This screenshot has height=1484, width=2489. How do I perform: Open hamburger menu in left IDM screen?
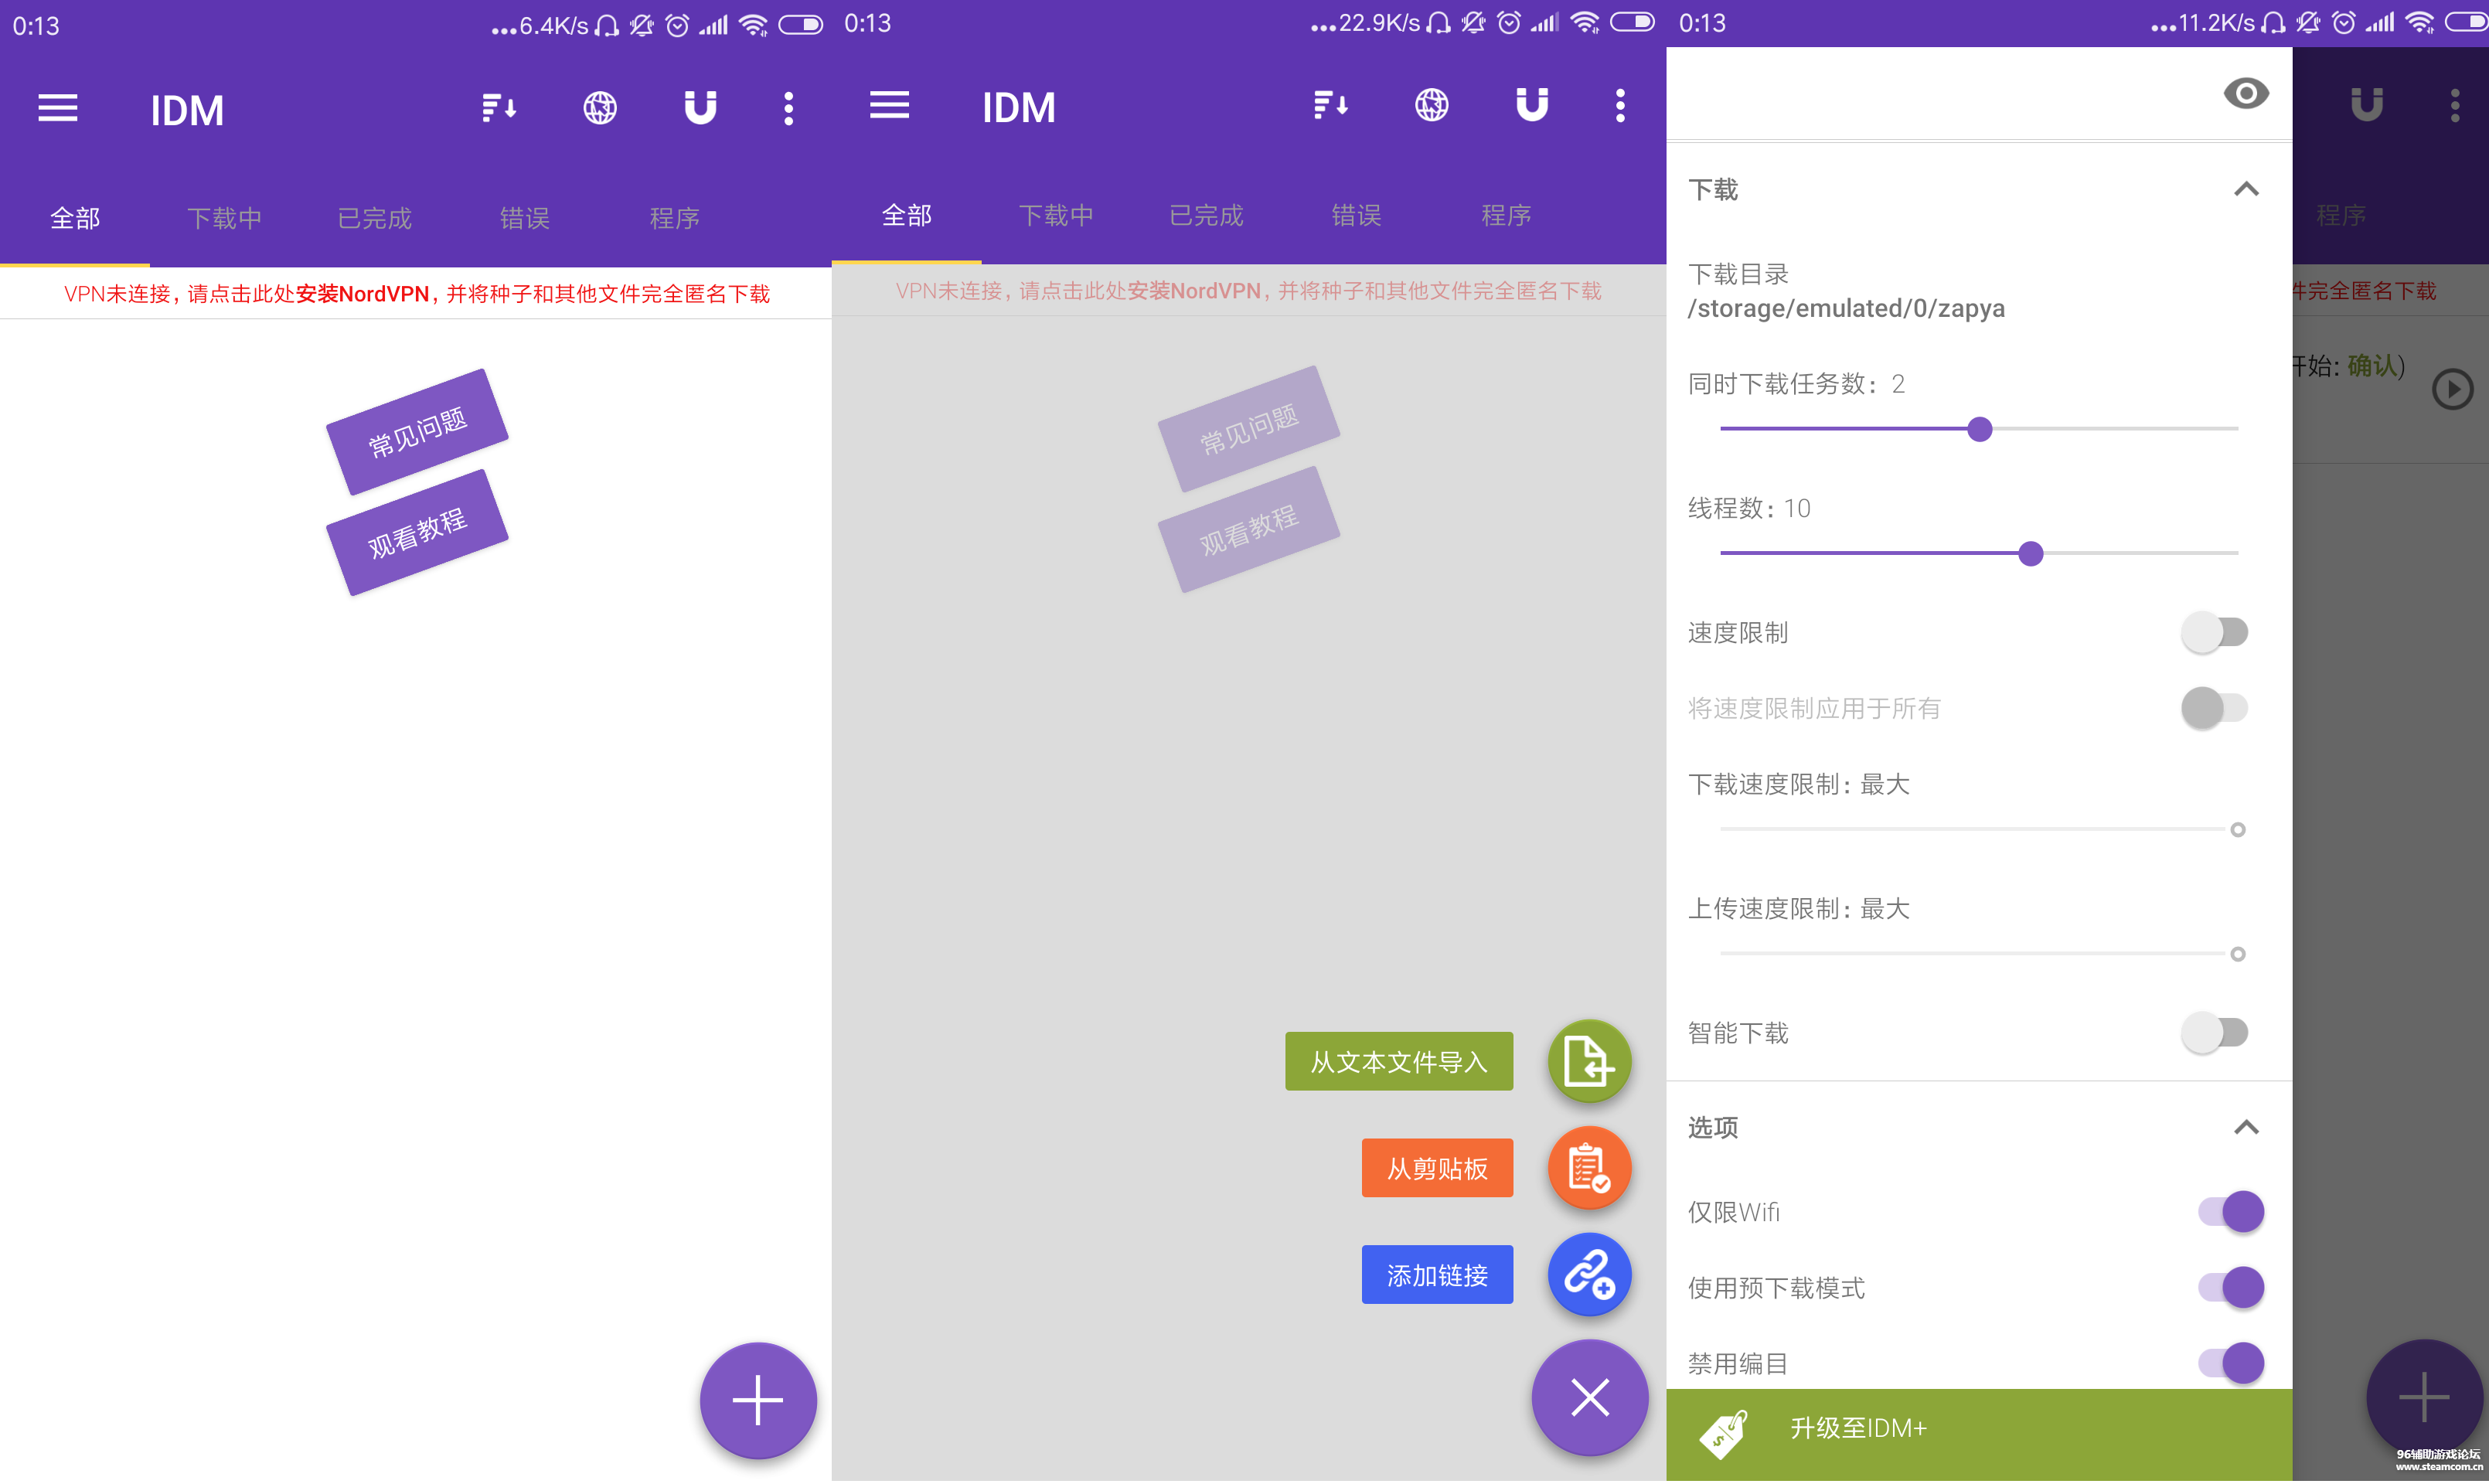(x=58, y=108)
